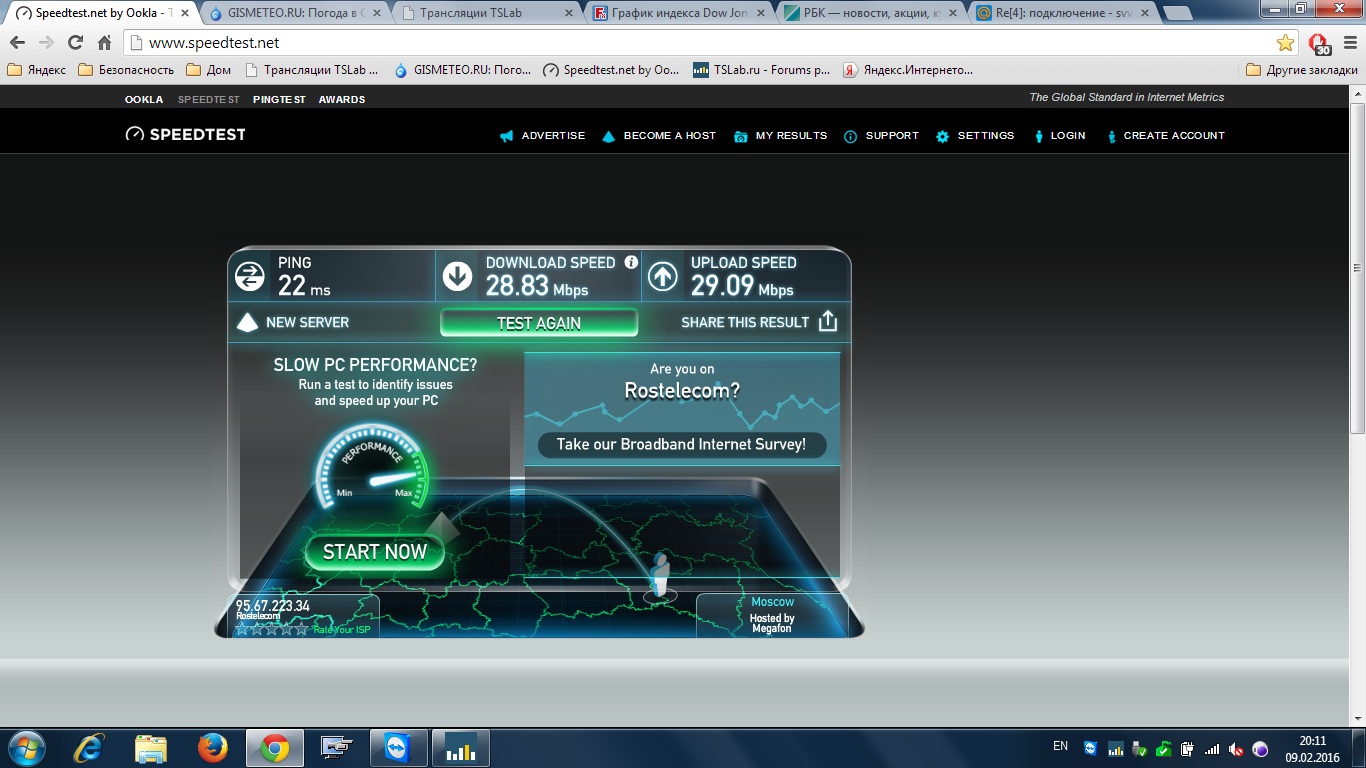Viewport: 1366px width, 768px height.
Task: Click the browser back arrow
Action: (x=17, y=43)
